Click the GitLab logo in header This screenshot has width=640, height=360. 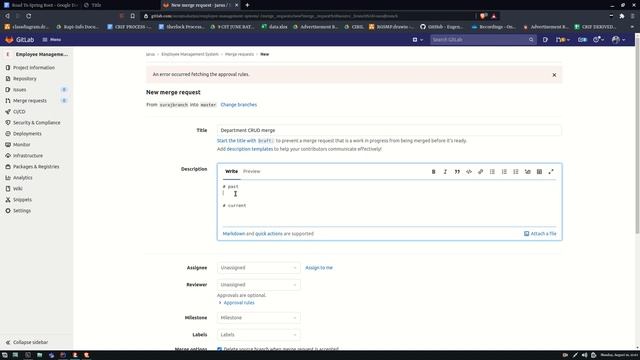point(9,40)
